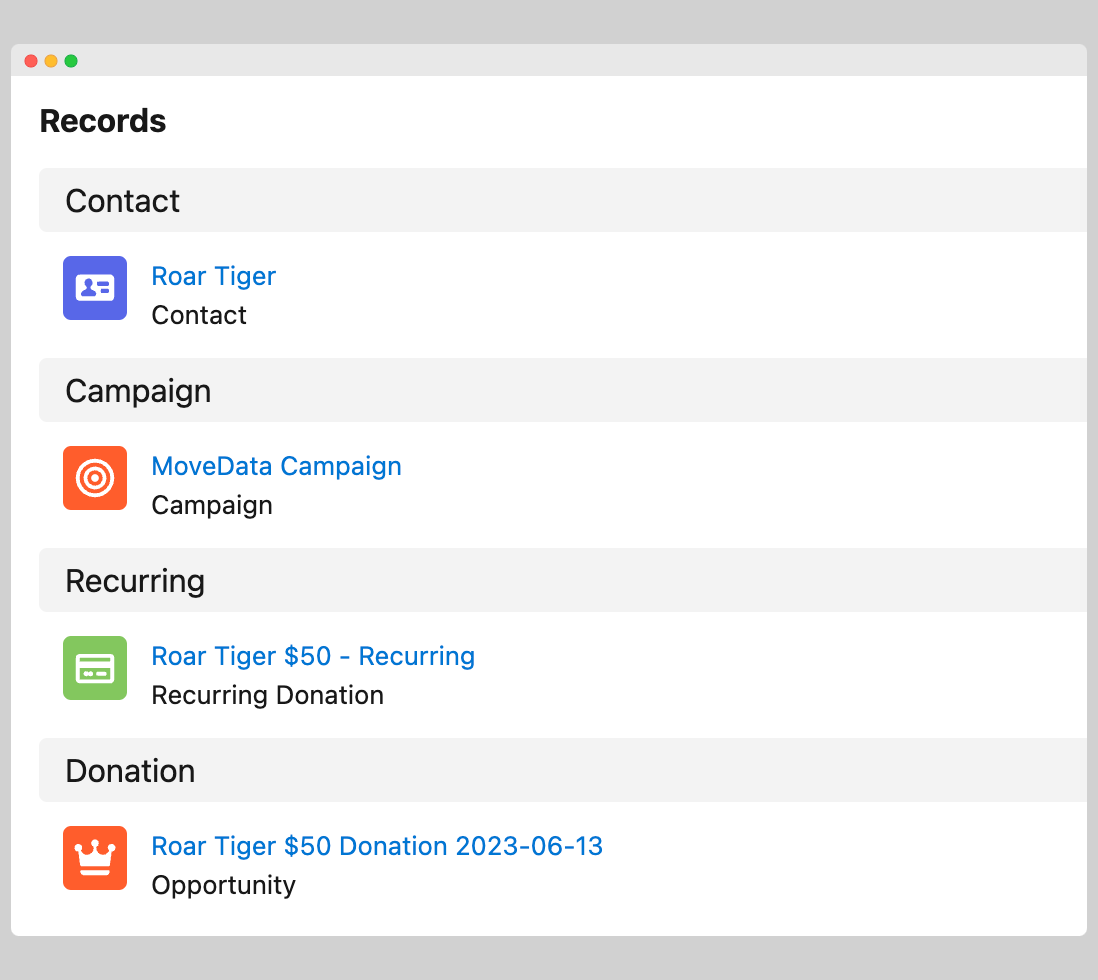Screen dimensions: 1098x980
Task: Click the Recurring Donation type label
Action: point(267,695)
